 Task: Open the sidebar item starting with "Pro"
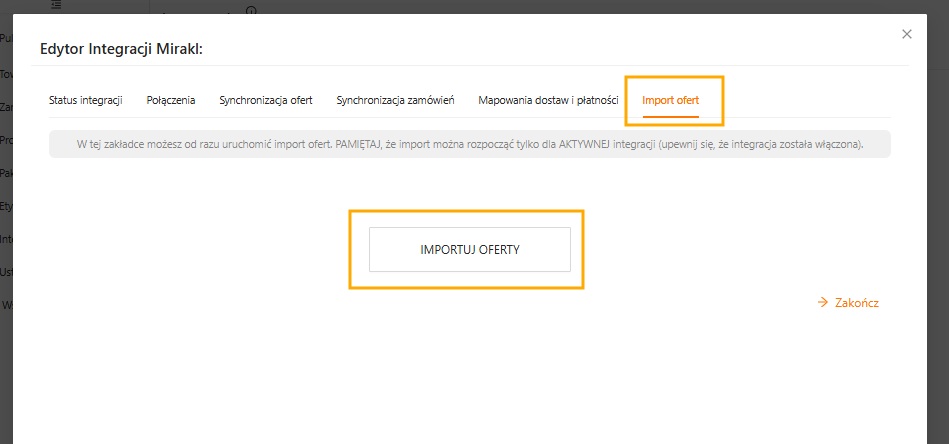pos(6,140)
